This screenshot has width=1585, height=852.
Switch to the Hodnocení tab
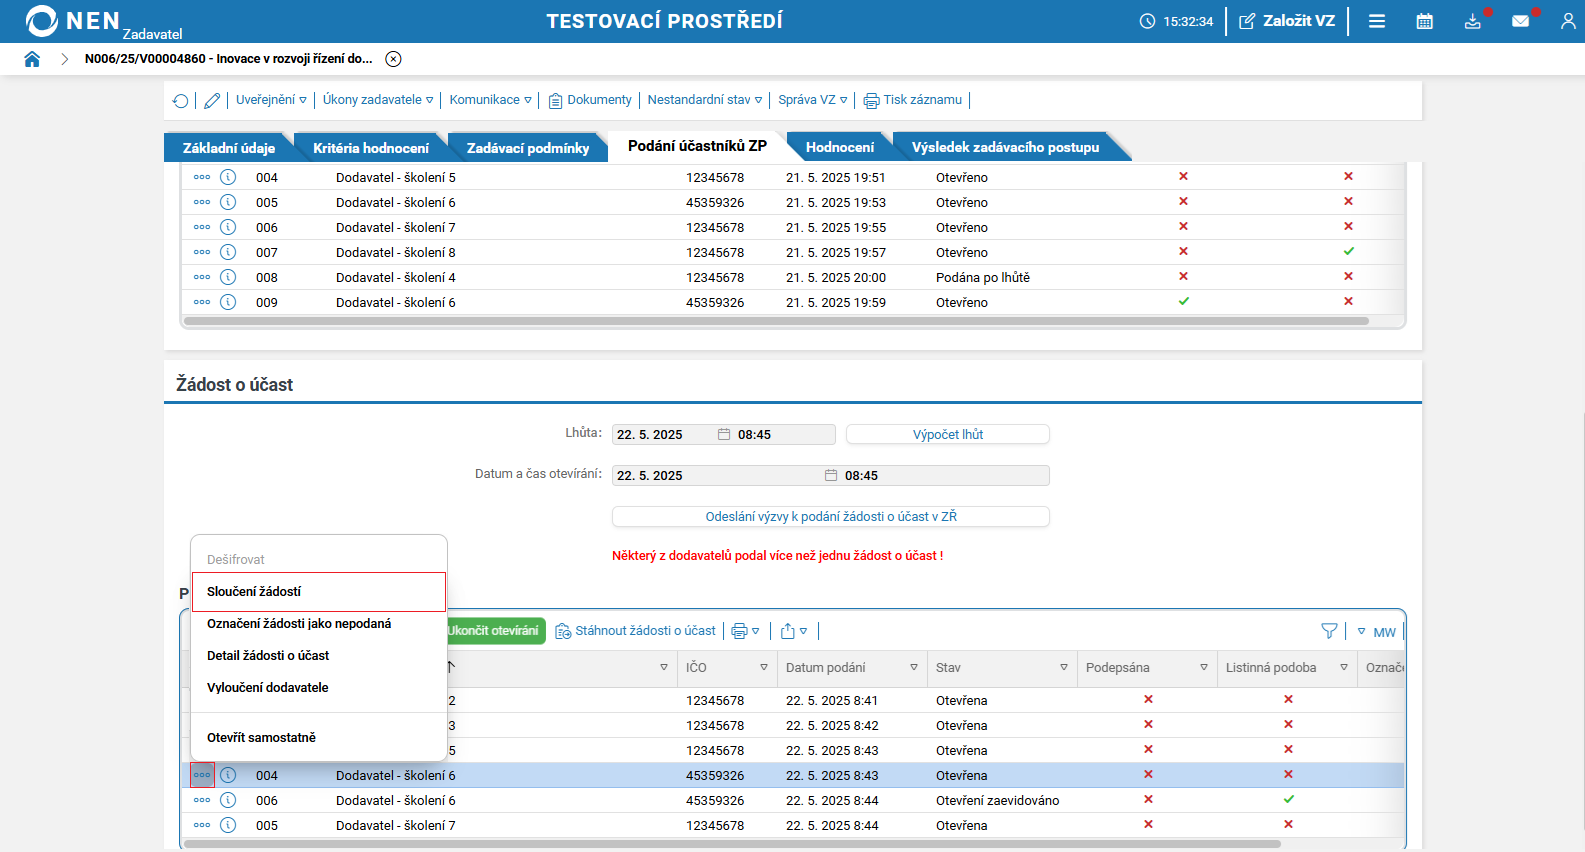tap(839, 147)
